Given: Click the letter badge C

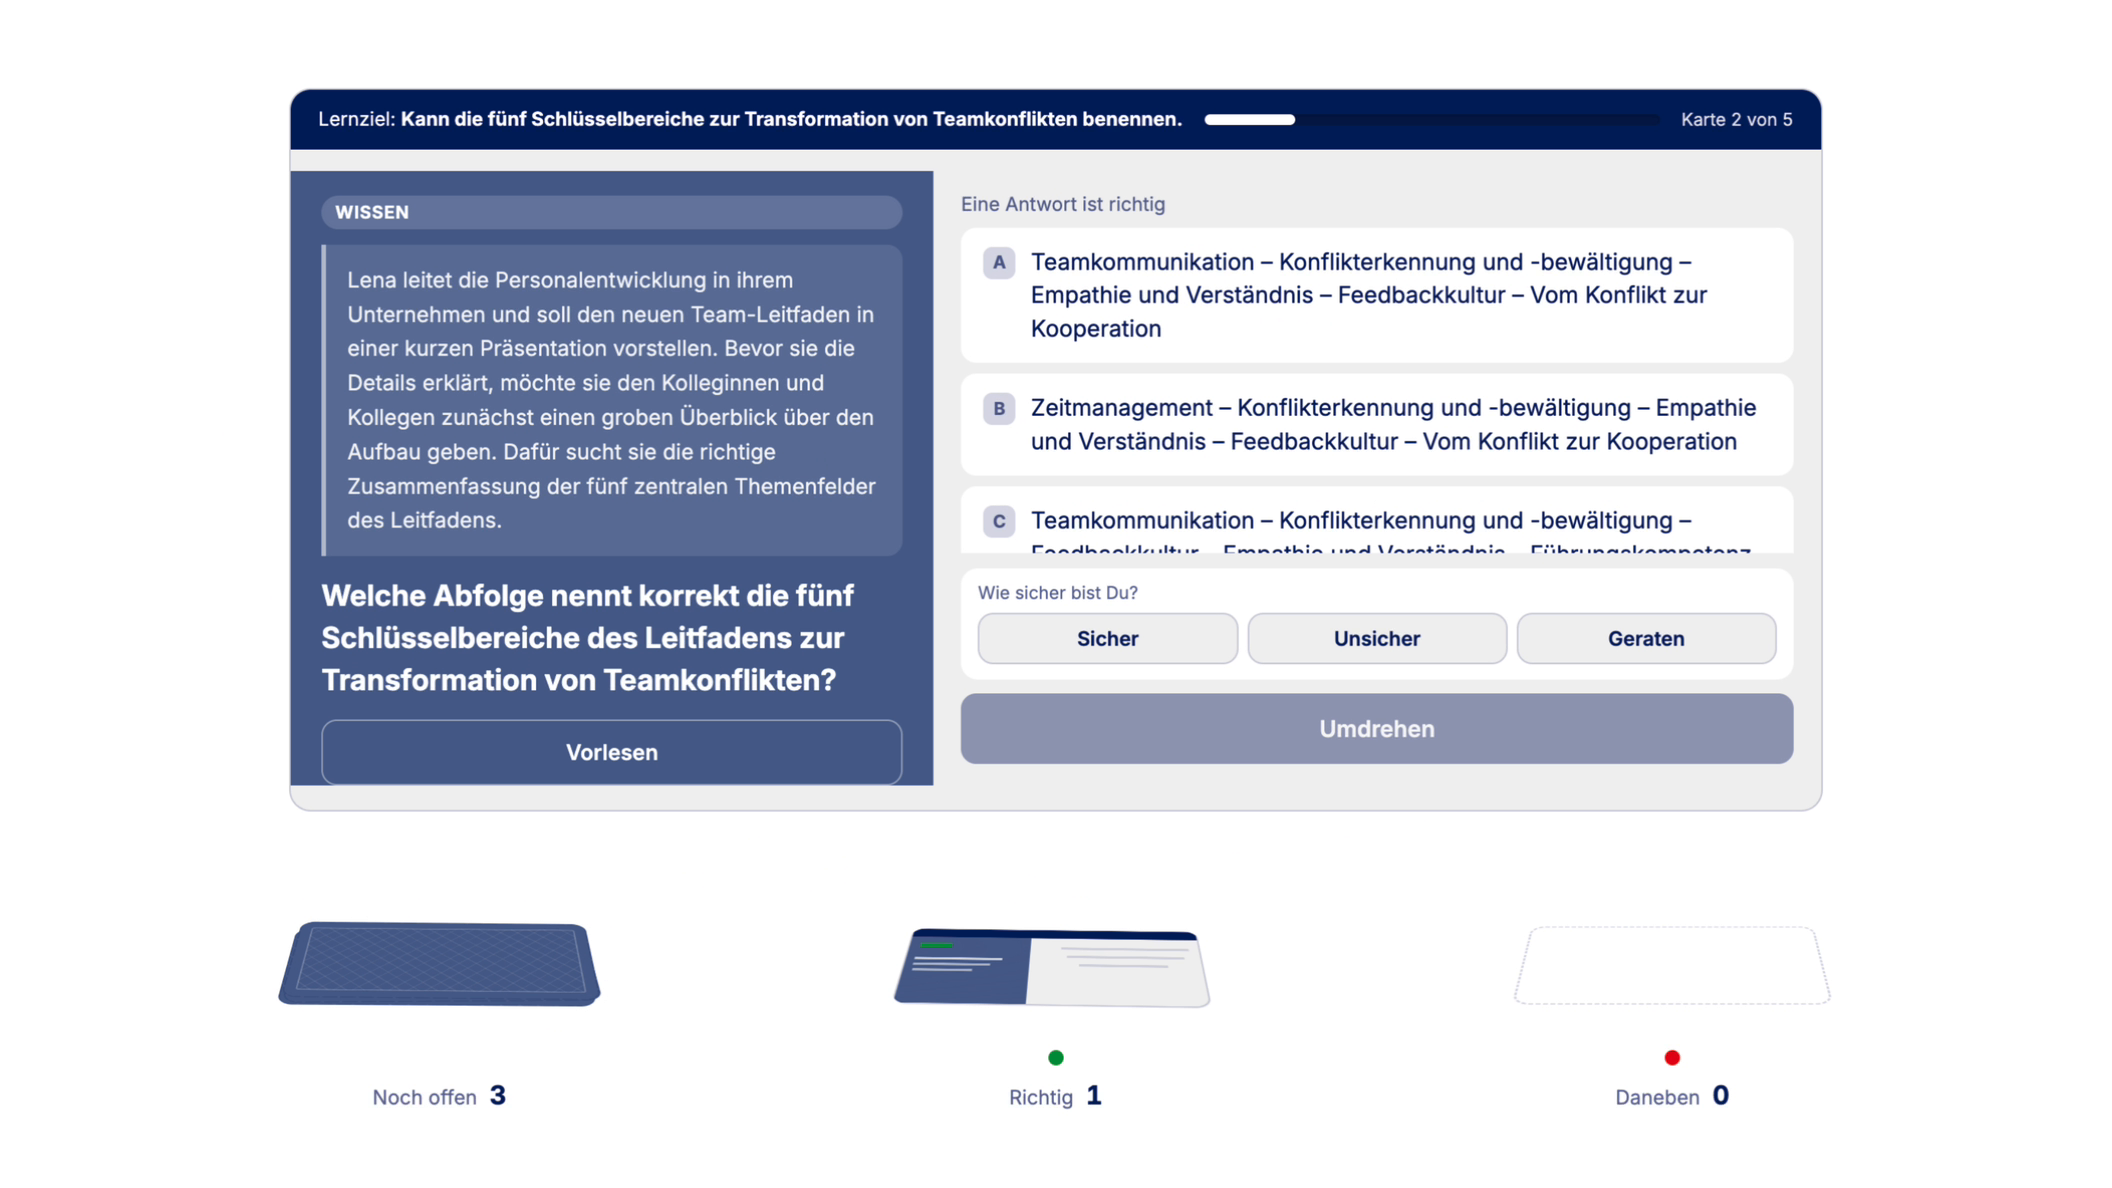Looking at the screenshot, I should click(x=998, y=521).
